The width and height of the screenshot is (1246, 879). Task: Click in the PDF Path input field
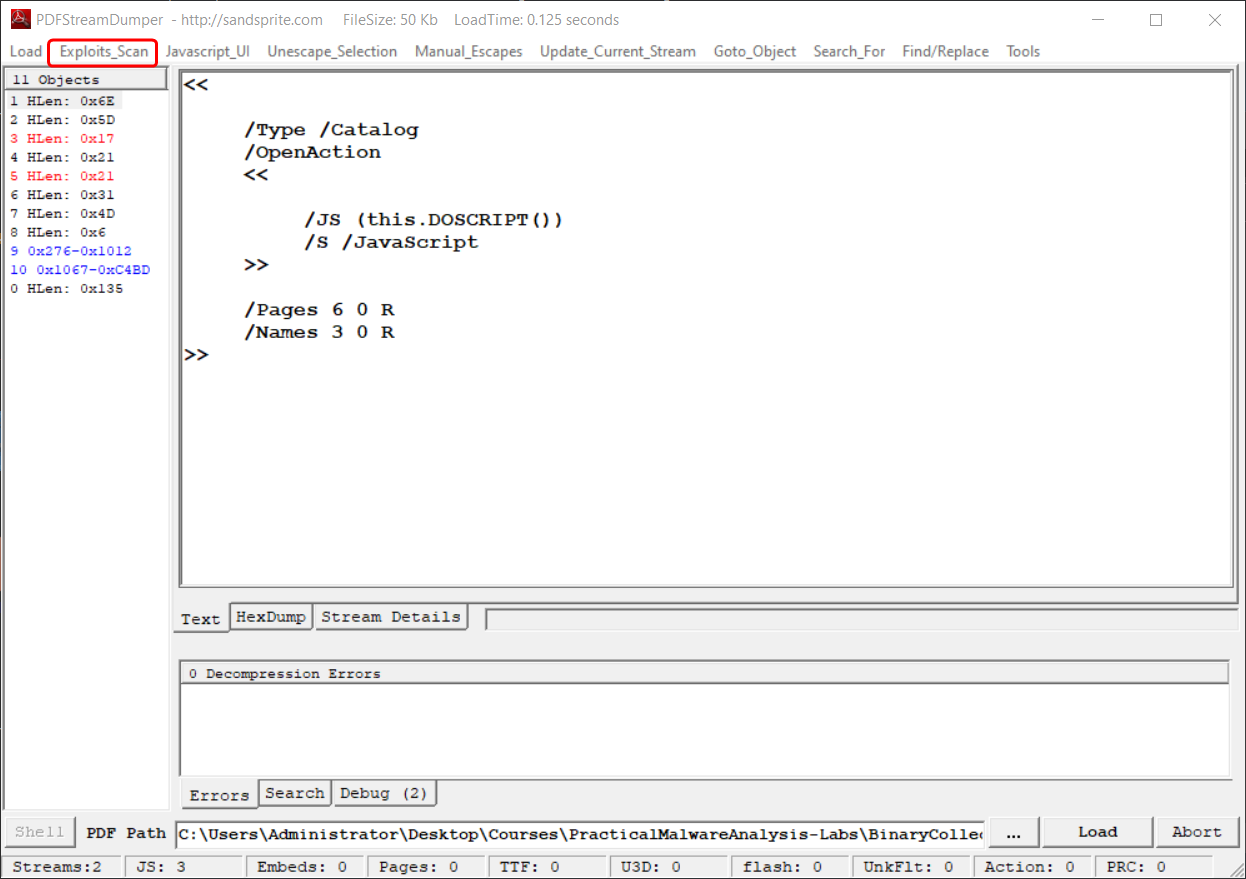pyautogui.click(x=580, y=833)
